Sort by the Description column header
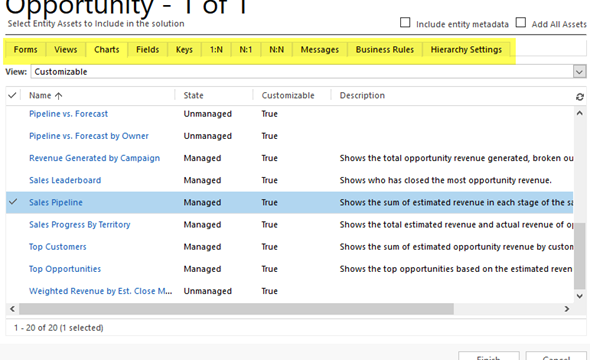The height and width of the screenshot is (360, 590). 362,96
